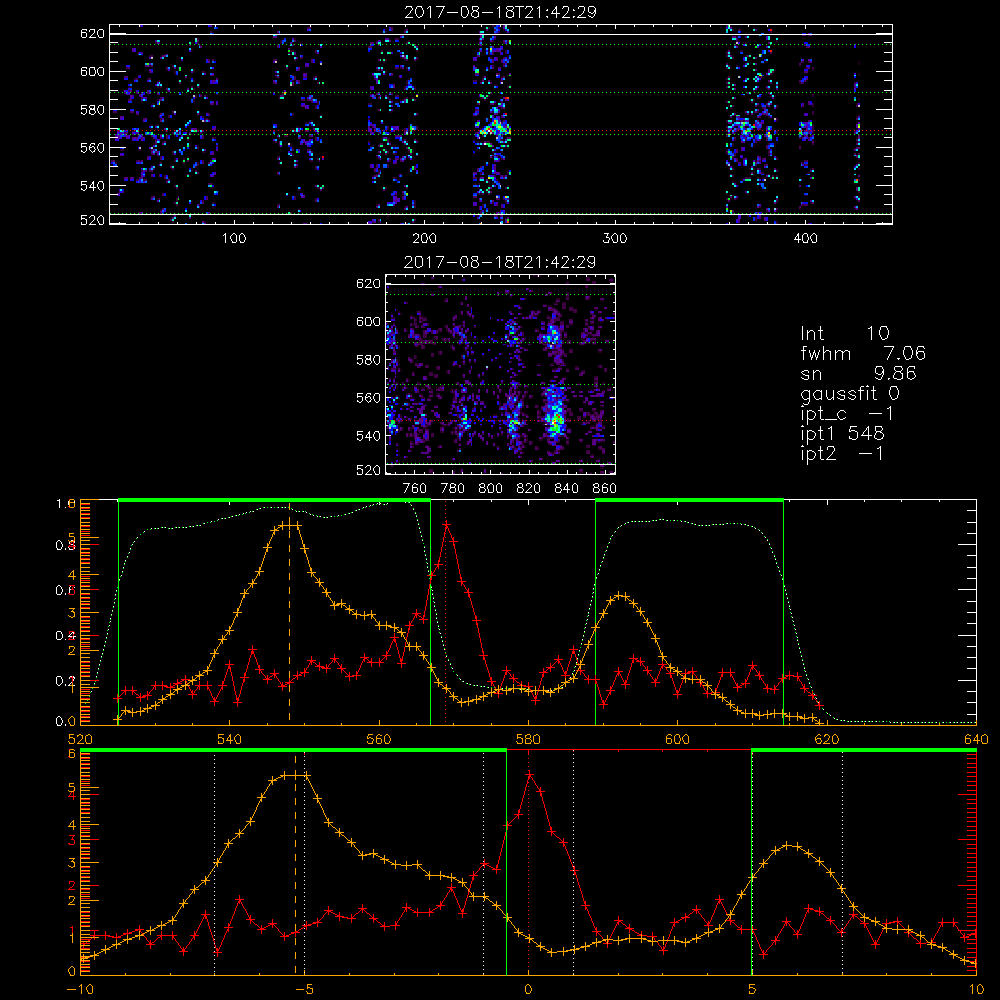Click the green vertical boundary line near 589
1000x1000 pixels.
point(596,612)
